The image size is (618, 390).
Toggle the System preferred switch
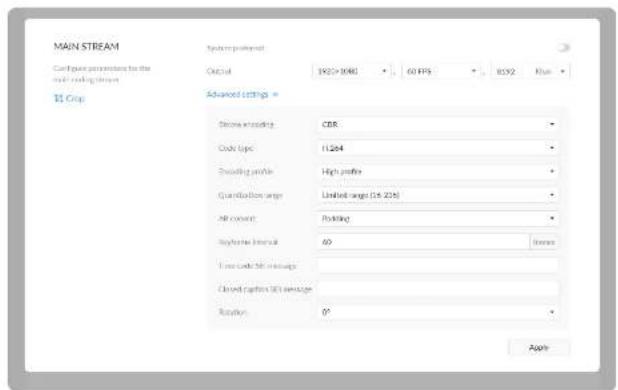coord(564,48)
